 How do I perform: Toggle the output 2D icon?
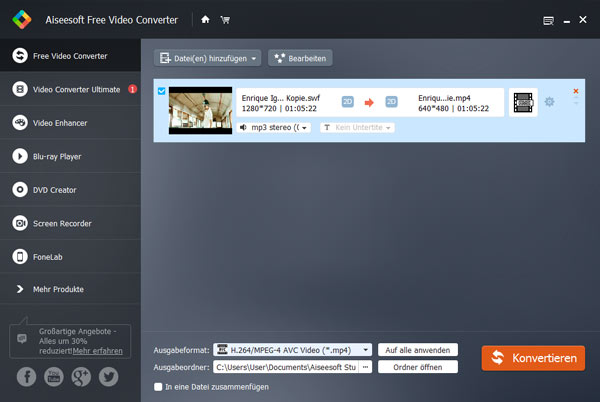[391, 102]
